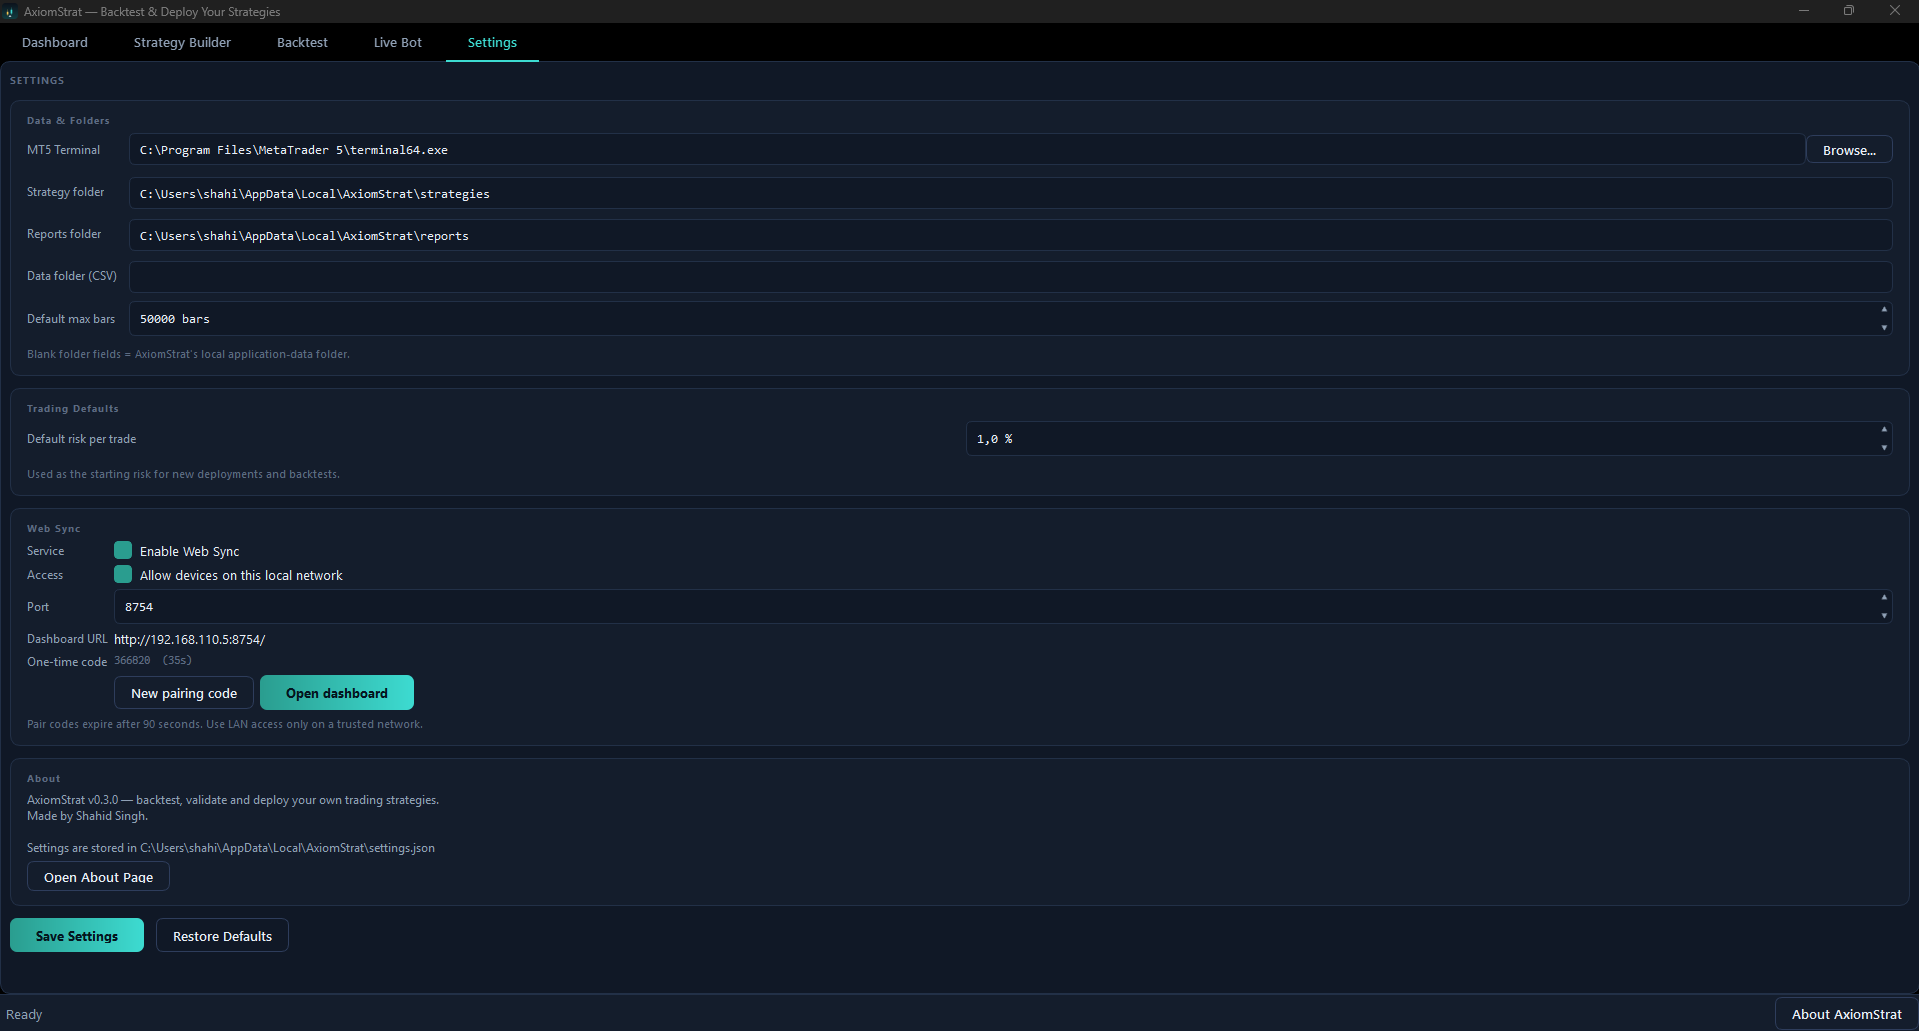Increase Default max bars with up arrow
Viewport: 1919px width, 1031px height.
1884,310
